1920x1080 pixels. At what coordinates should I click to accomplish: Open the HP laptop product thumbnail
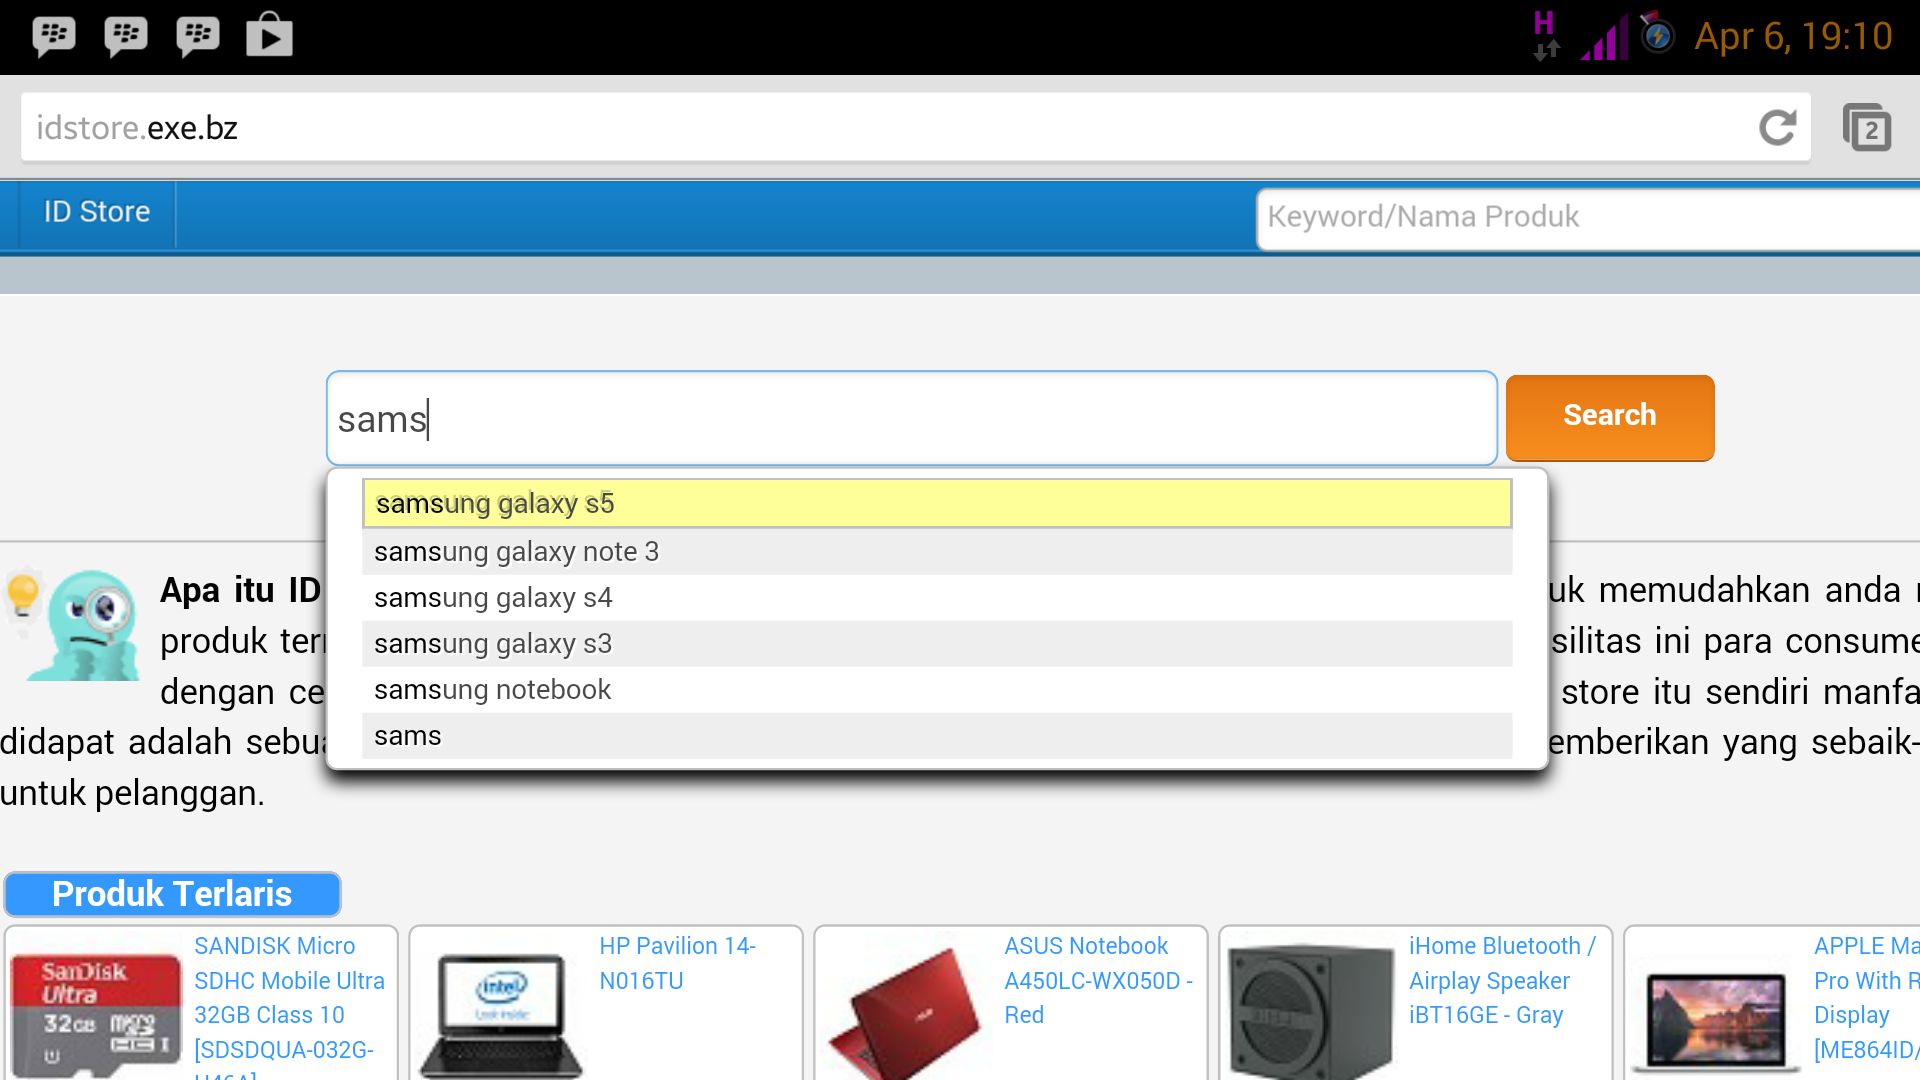click(500, 1015)
